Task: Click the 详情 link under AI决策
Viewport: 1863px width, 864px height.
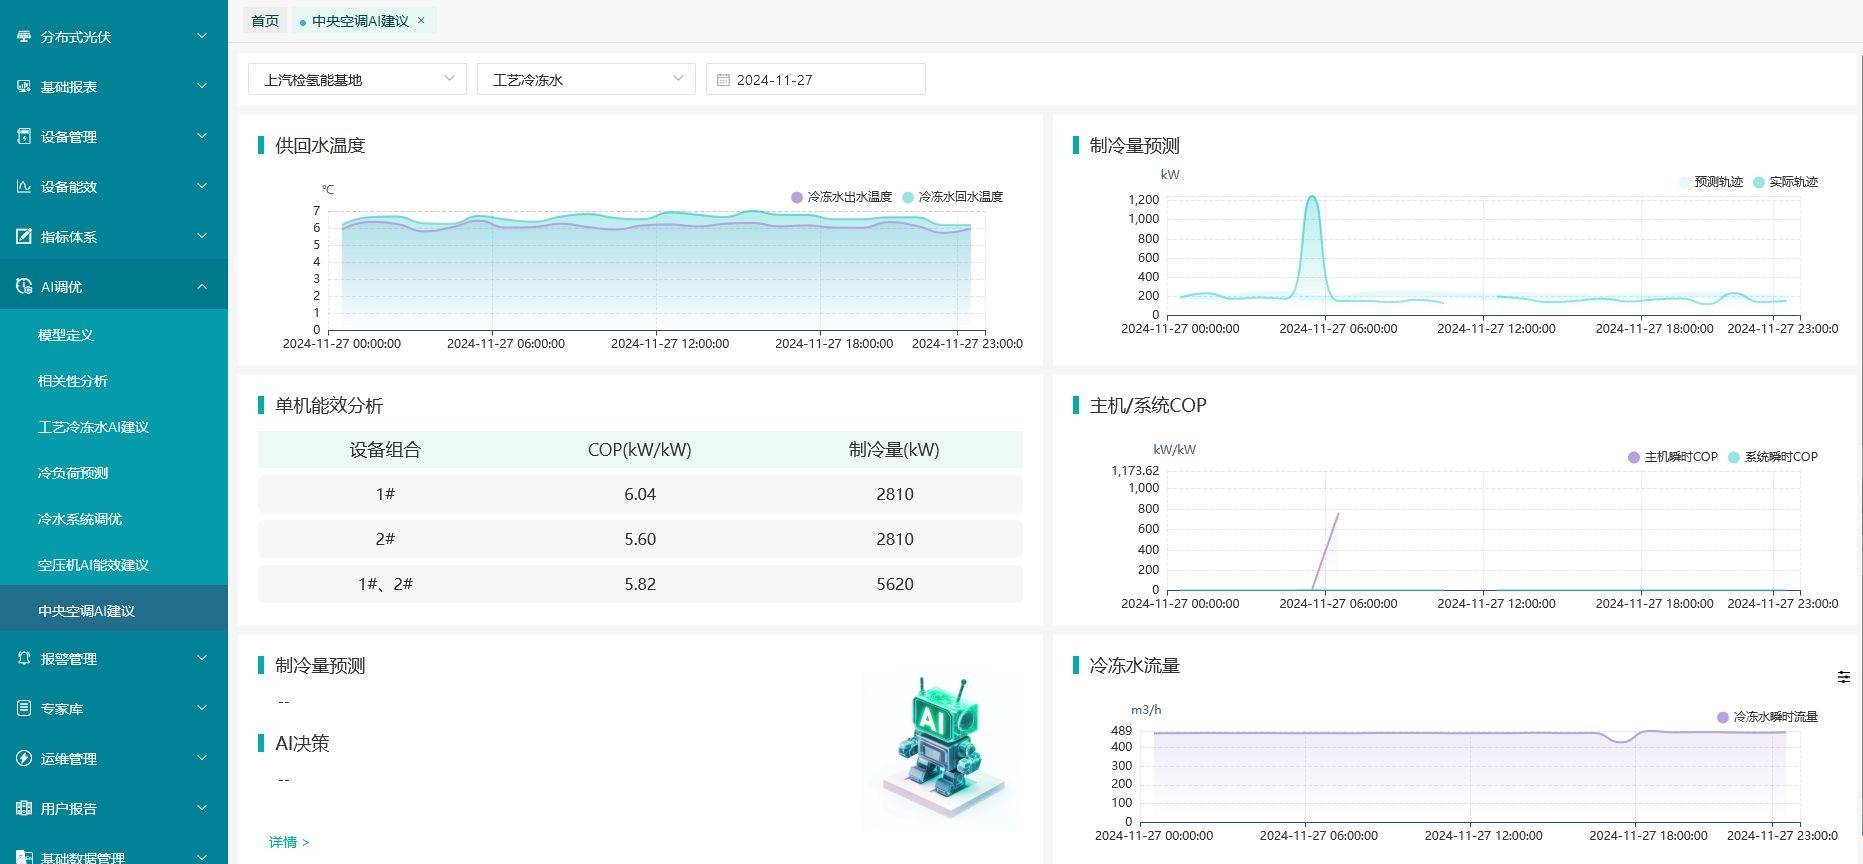Action: 288,842
